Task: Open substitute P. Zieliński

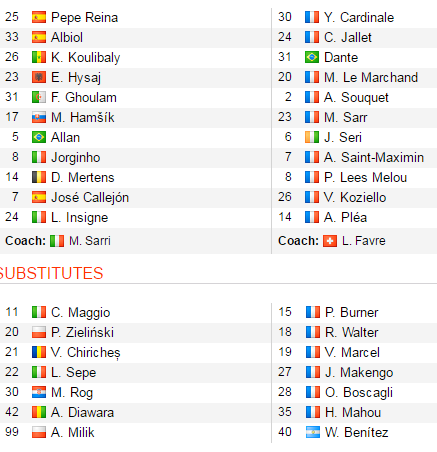Action: coord(83,332)
